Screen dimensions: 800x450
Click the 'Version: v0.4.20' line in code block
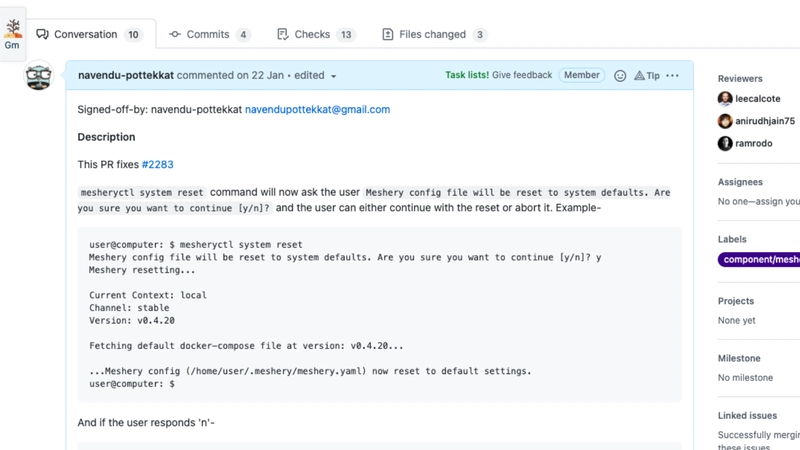coord(132,320)
